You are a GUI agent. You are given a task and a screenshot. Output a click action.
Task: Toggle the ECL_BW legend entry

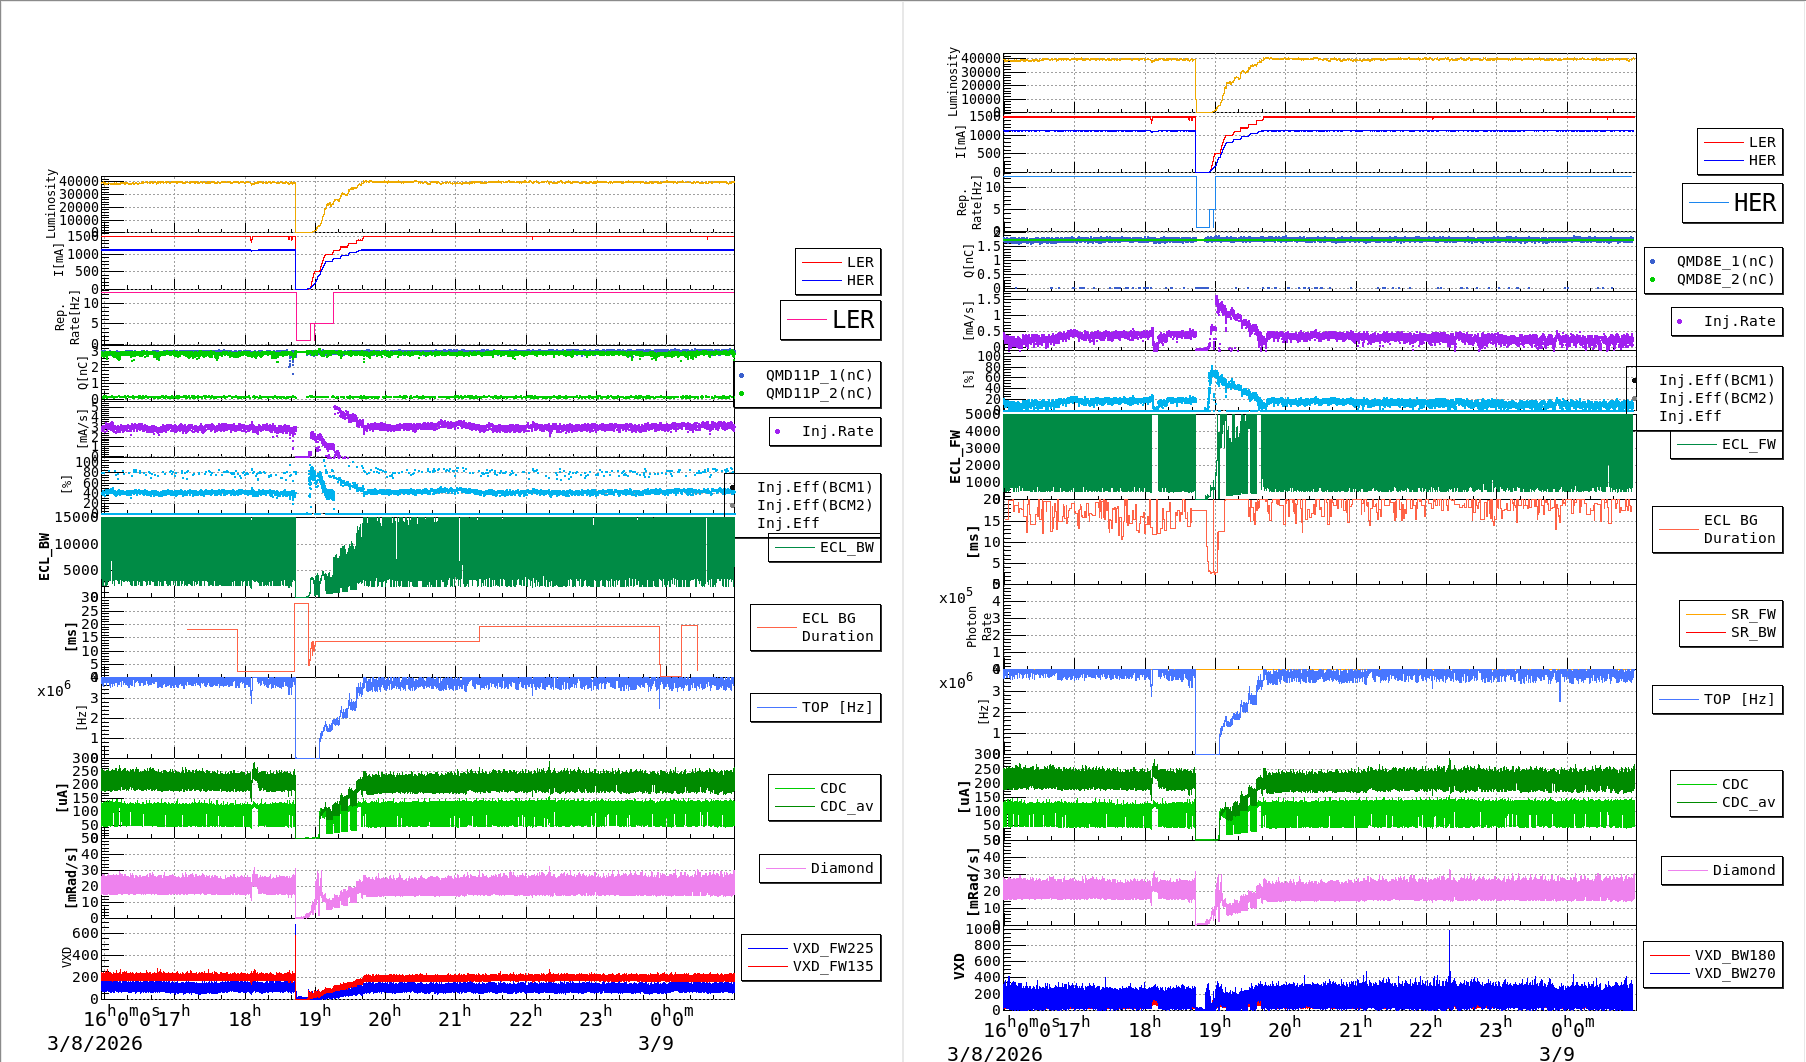pyautogui.click(x=825, y=548)
